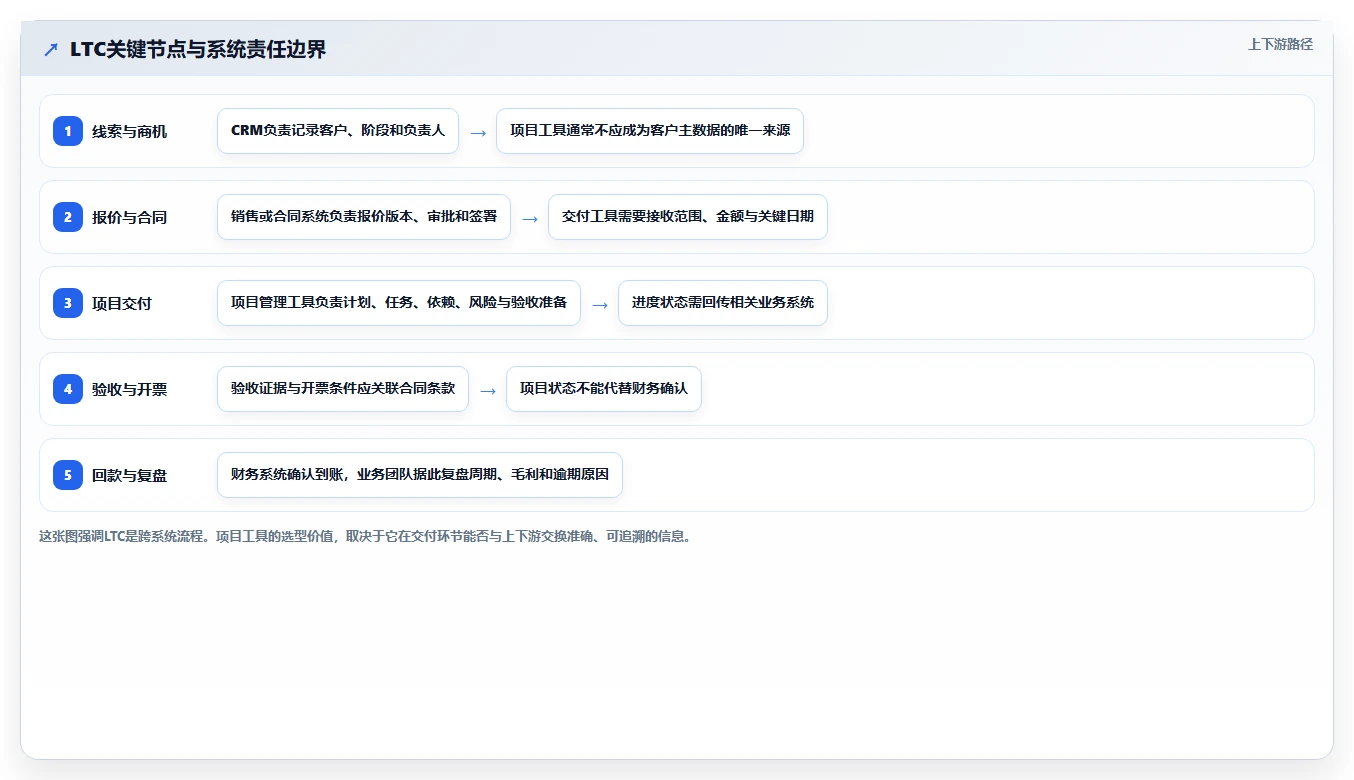
Task: Select the 财务系统确认到账 box in step 5
Action: pos(420,475)
